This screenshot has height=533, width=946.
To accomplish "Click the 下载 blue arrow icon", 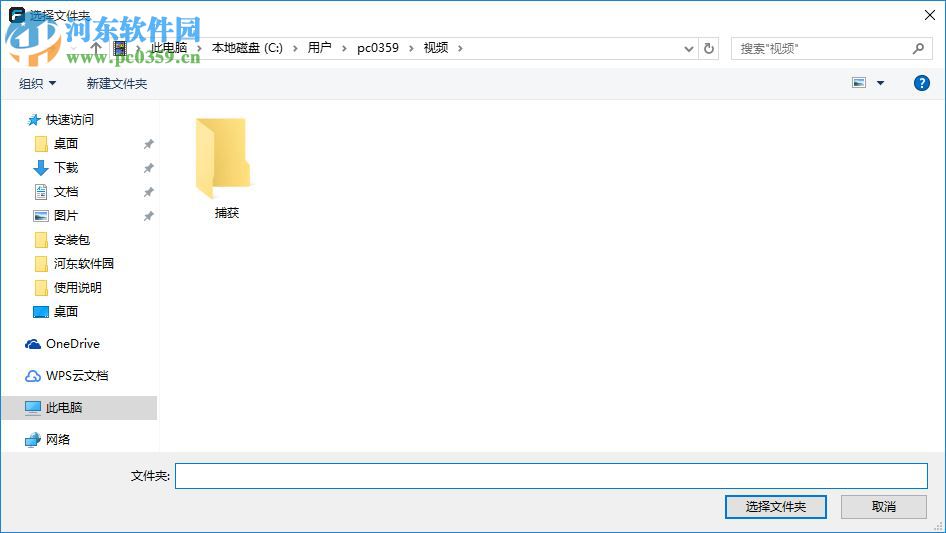I will coord(40,168).
